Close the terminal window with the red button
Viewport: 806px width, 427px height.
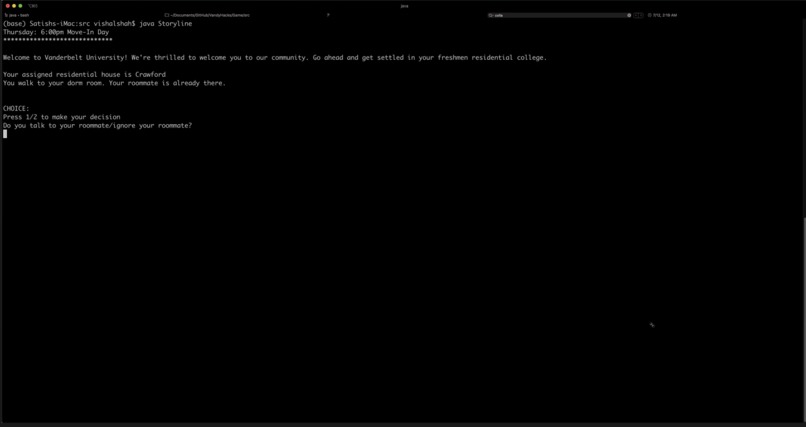[x=8, y=6]
